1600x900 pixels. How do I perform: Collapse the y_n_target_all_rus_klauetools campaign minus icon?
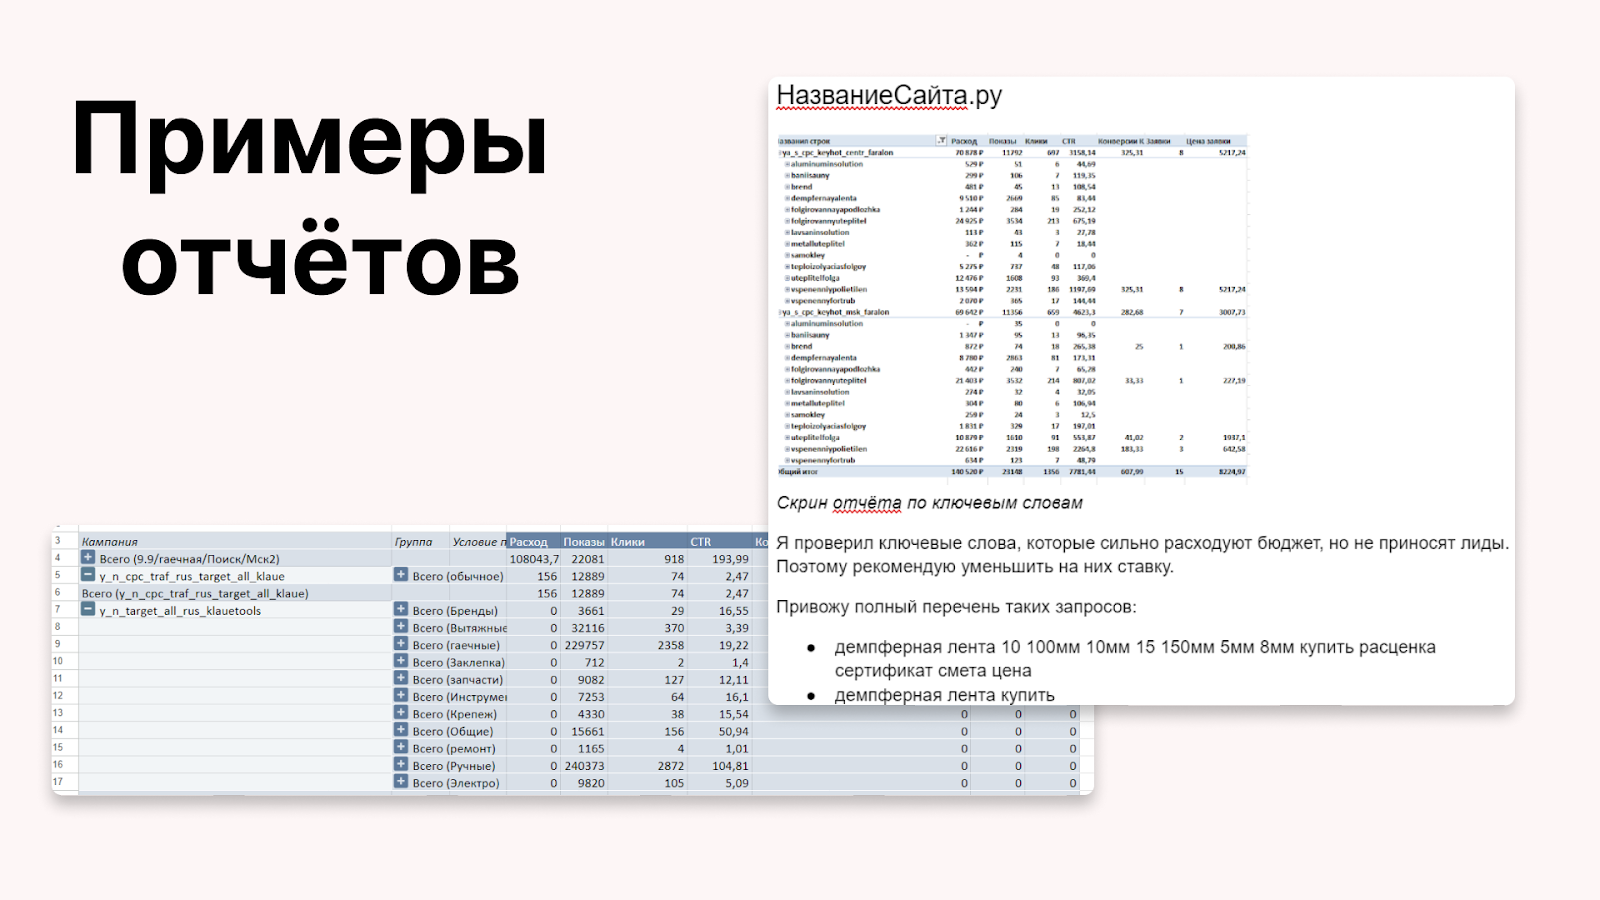(88, 609)
